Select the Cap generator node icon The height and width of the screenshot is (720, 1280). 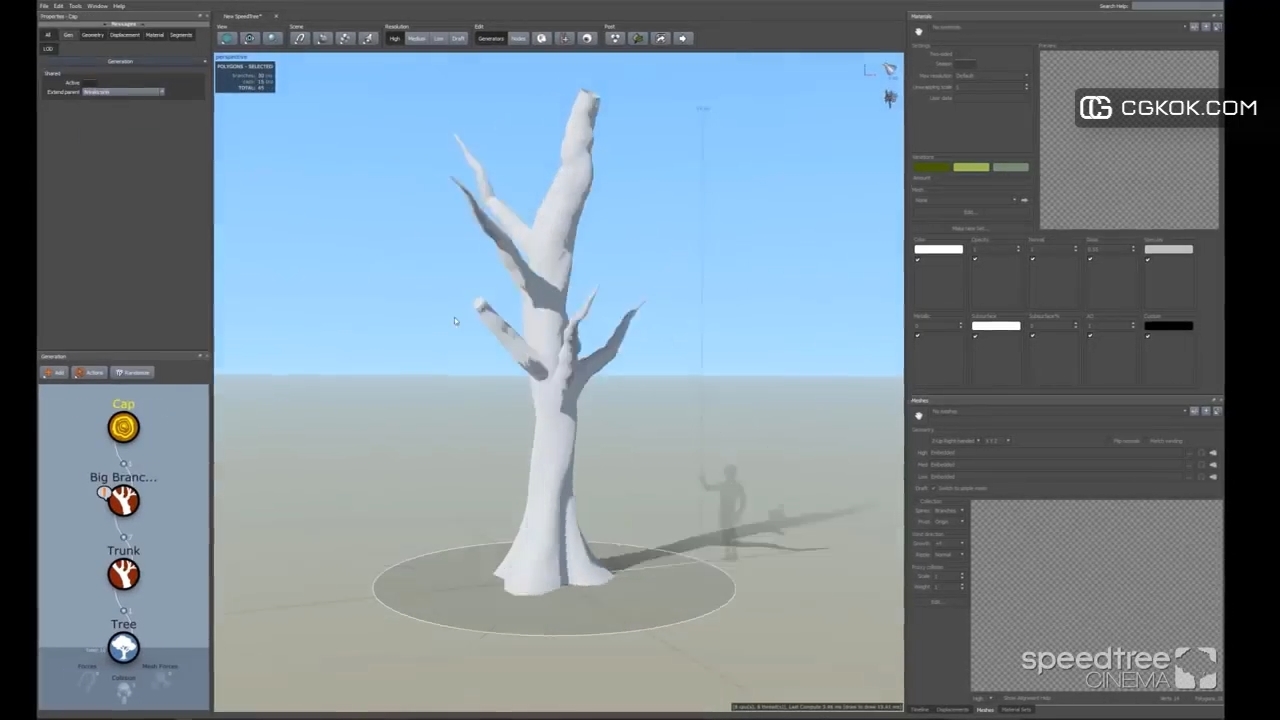pos(123,428)
